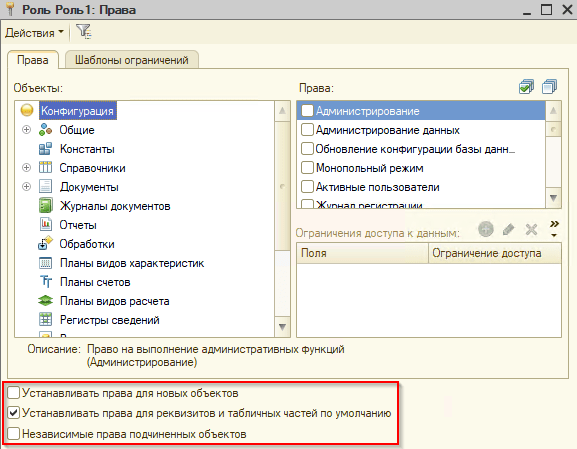The width and height of the screenshot is (577, 449).
Task: Click the edit restriction pencil icon
Action: (x=508, y=229)
